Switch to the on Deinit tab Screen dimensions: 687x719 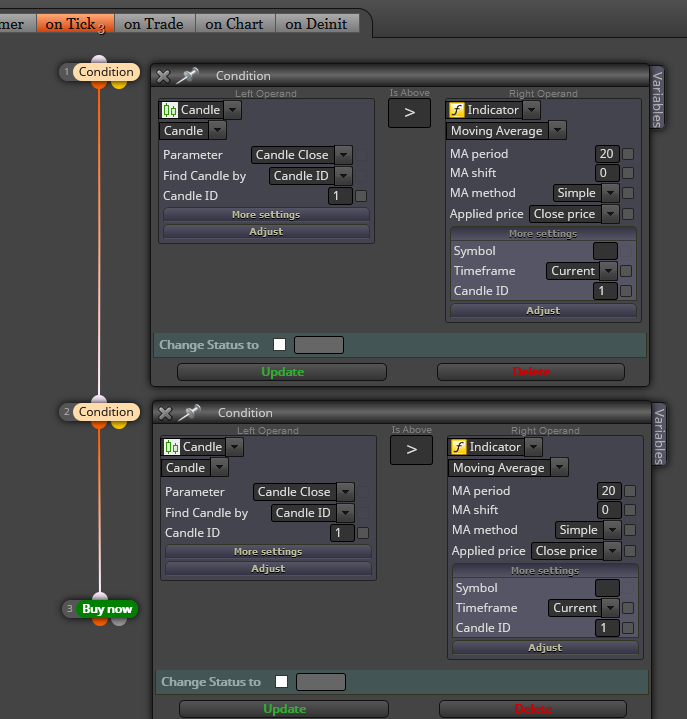coord(316,24)
